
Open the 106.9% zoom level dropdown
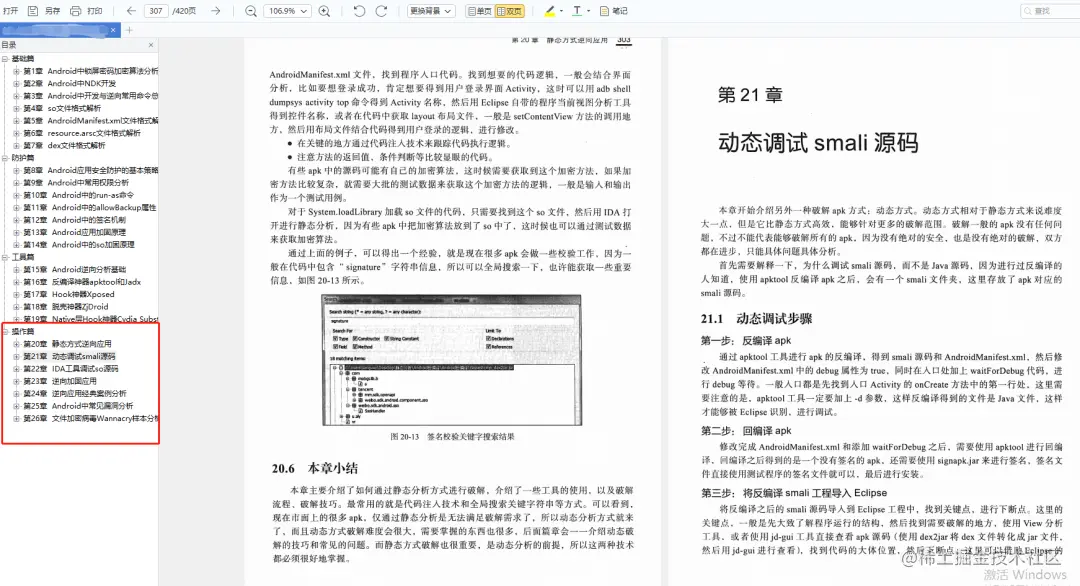(287, 11)
